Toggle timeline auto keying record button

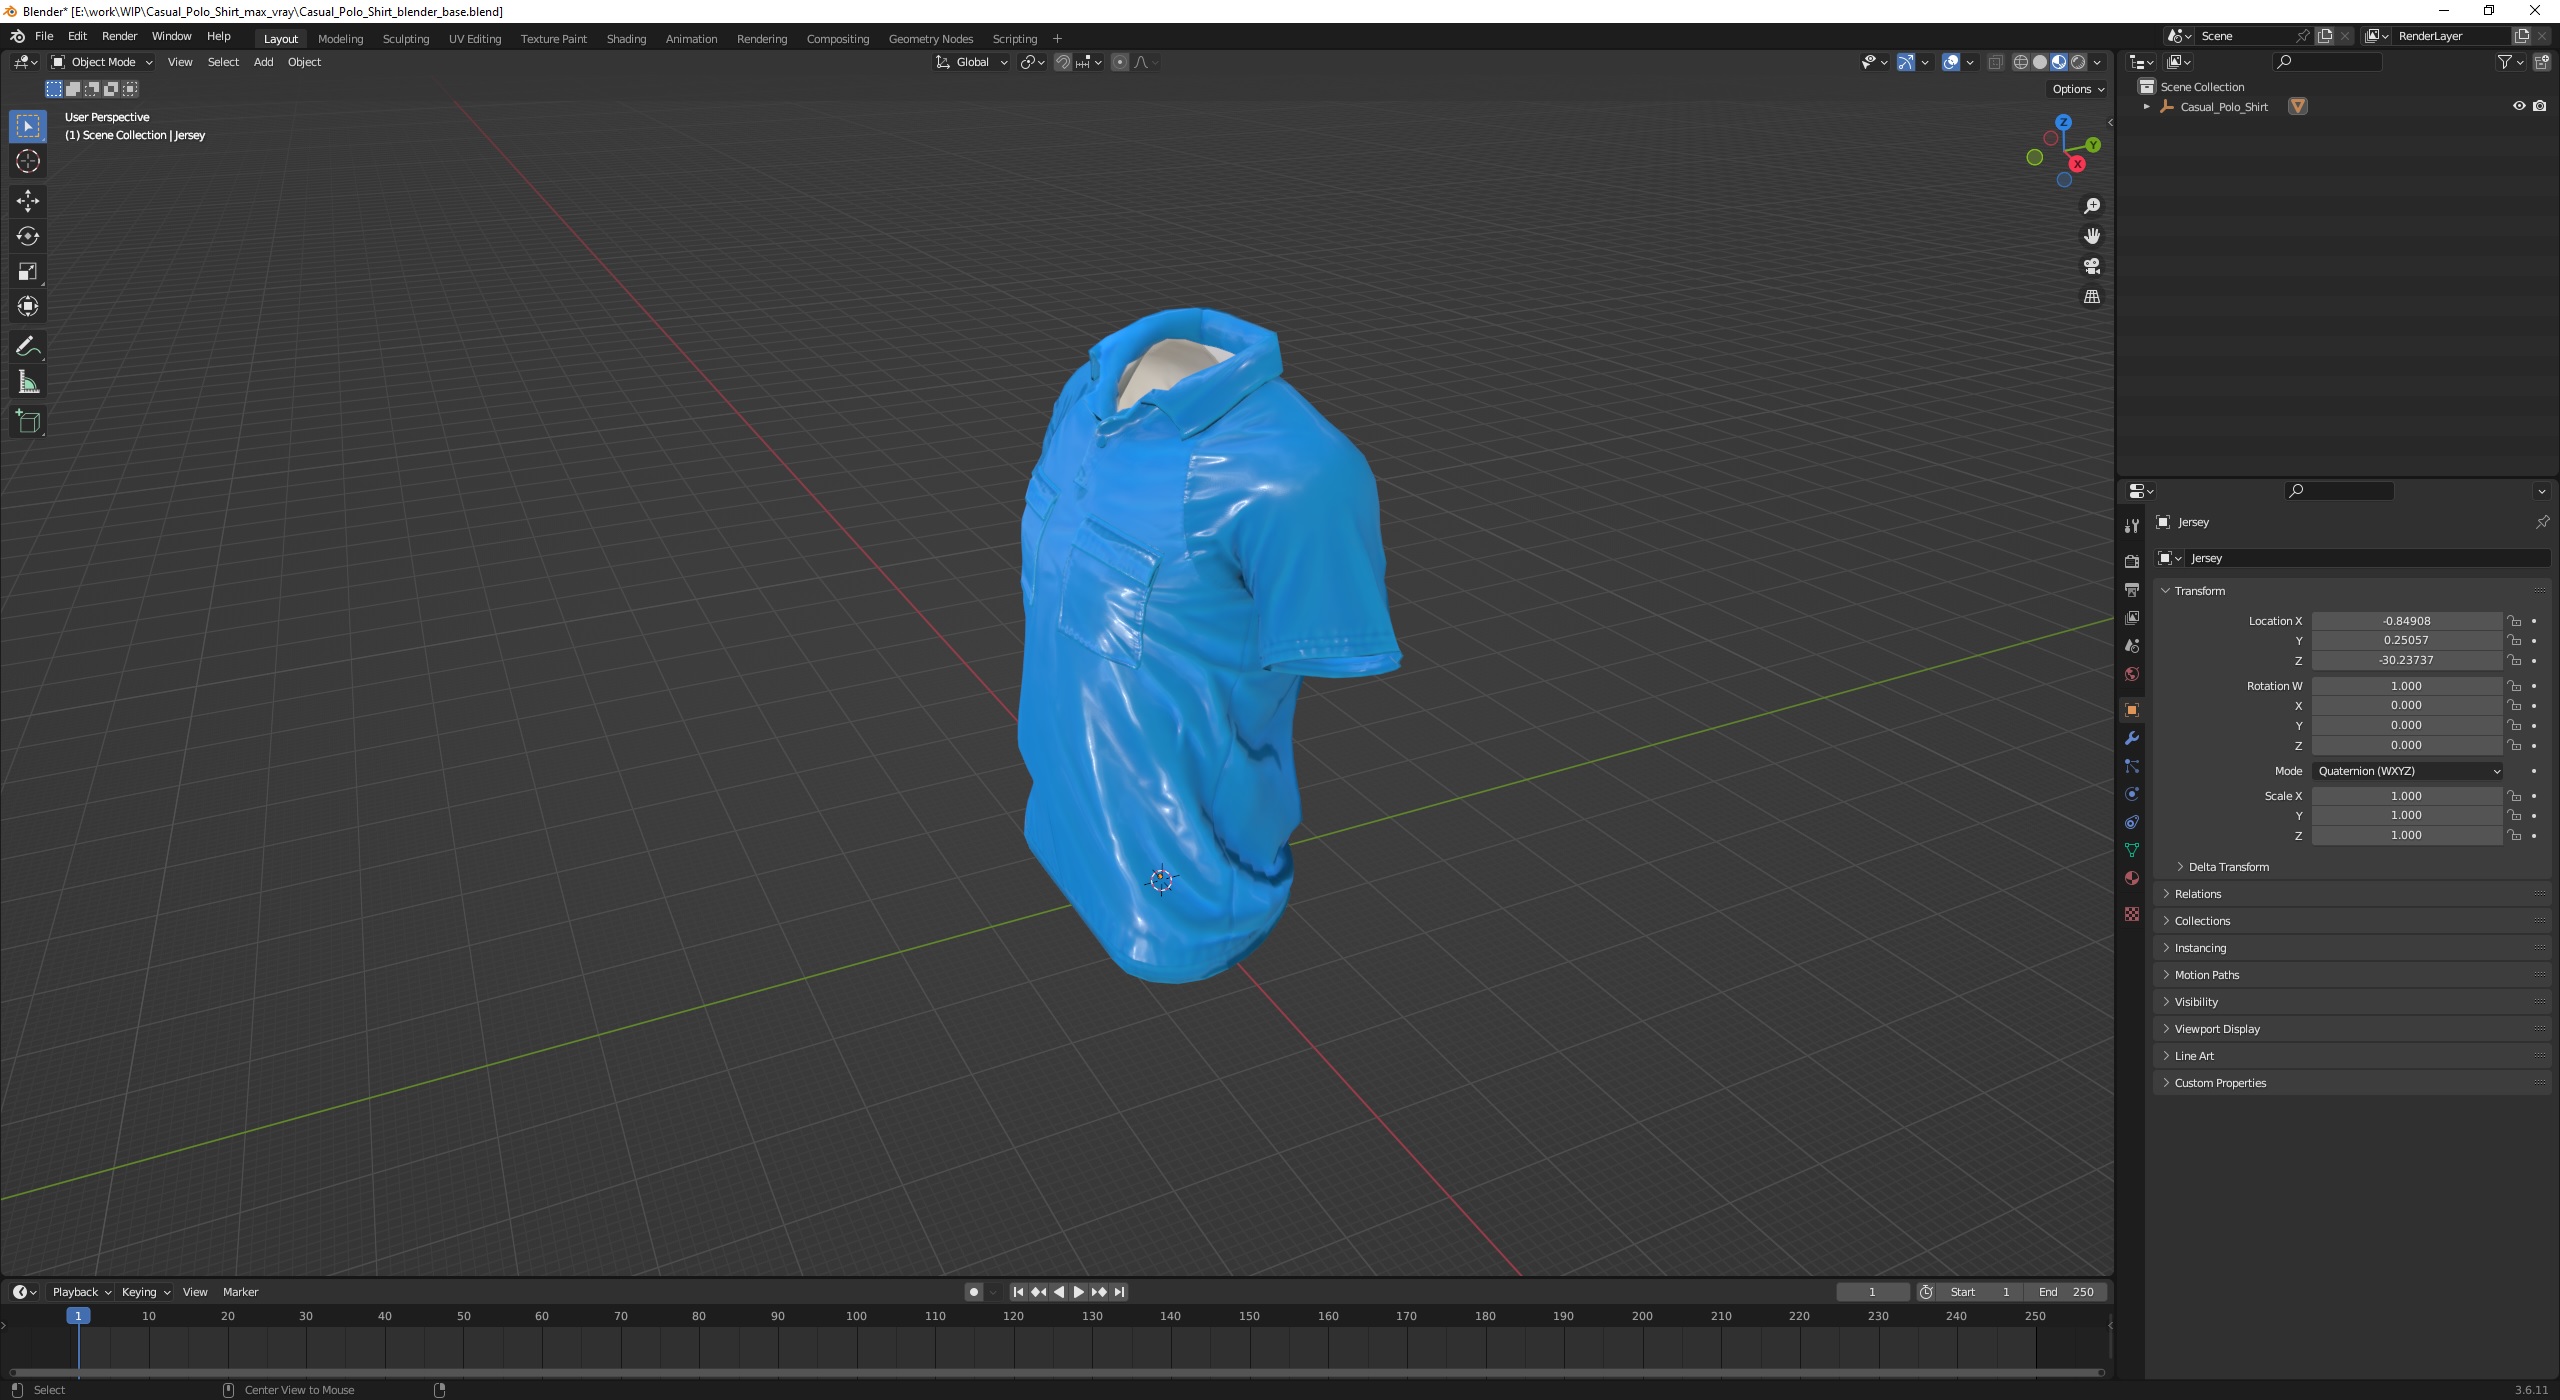pos(974,1292)
